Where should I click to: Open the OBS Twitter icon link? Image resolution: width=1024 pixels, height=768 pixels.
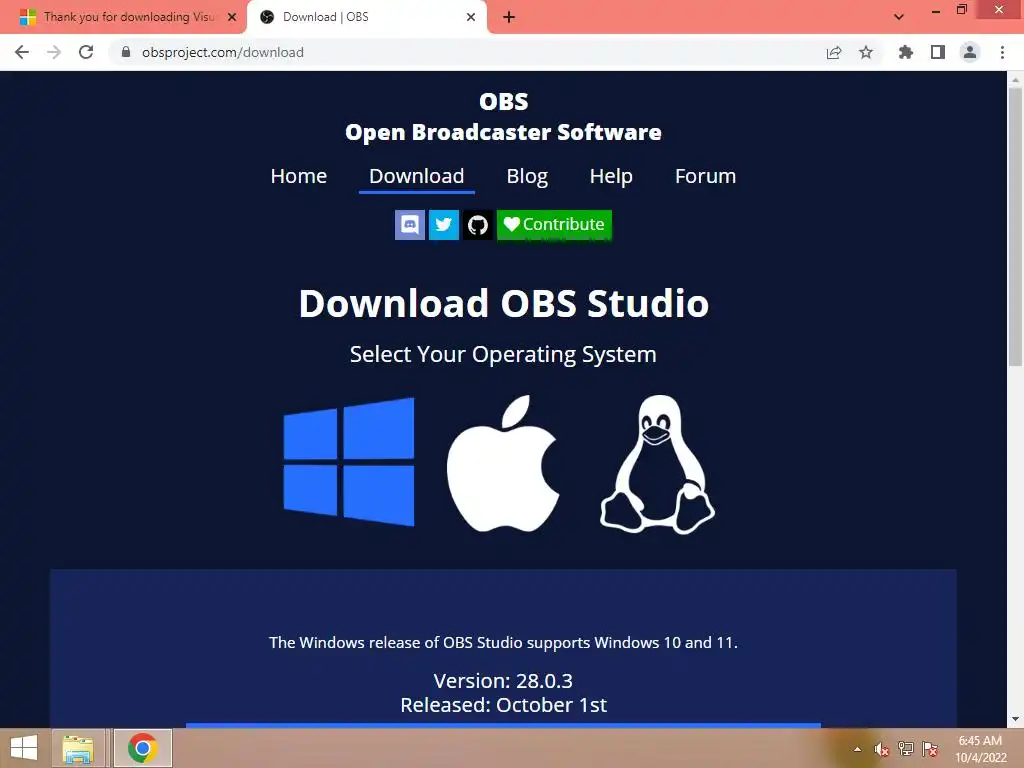click(x=443, y=225)
